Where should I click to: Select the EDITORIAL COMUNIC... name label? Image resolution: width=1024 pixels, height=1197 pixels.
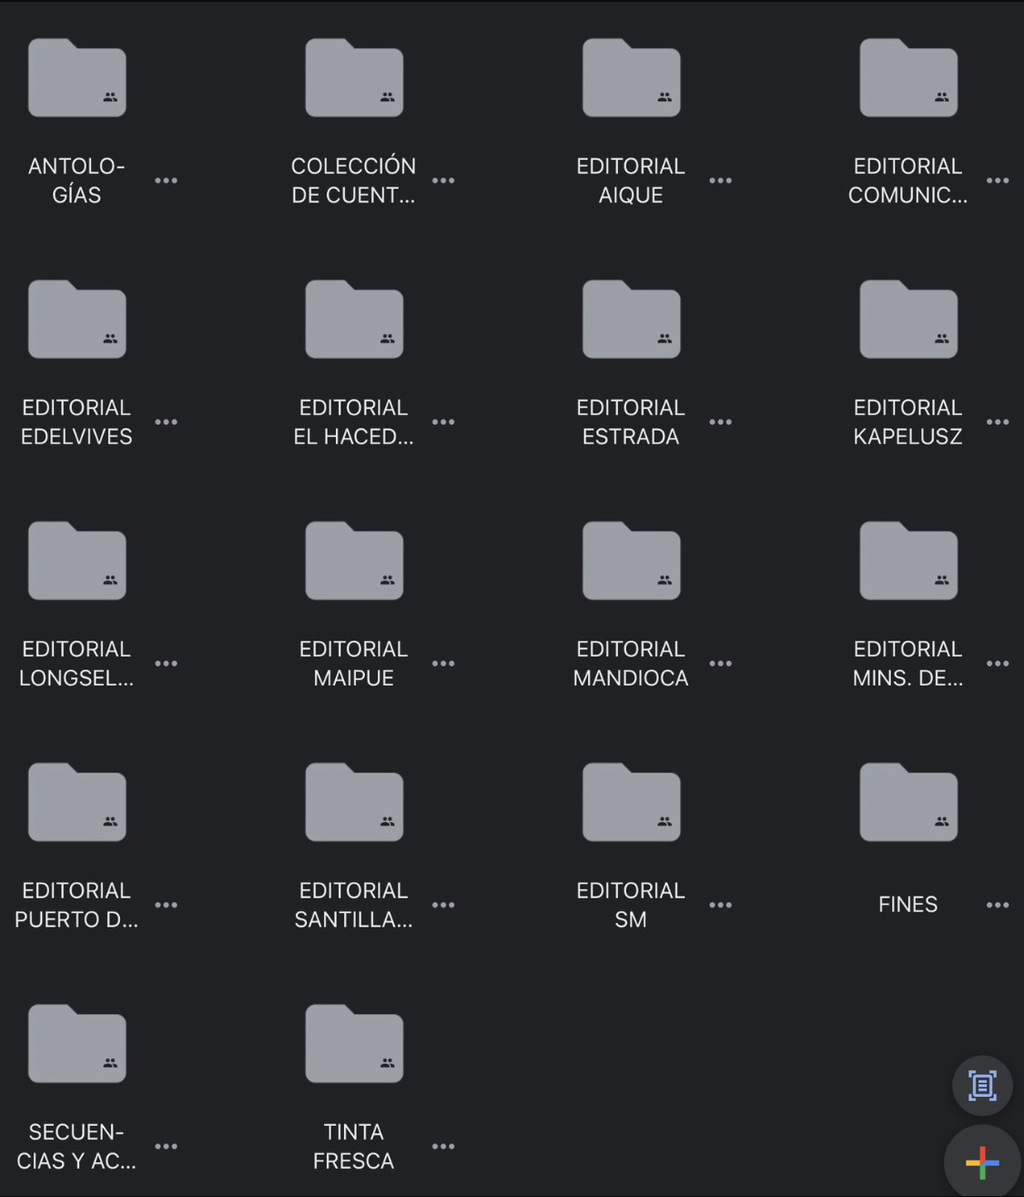[908, 180]
